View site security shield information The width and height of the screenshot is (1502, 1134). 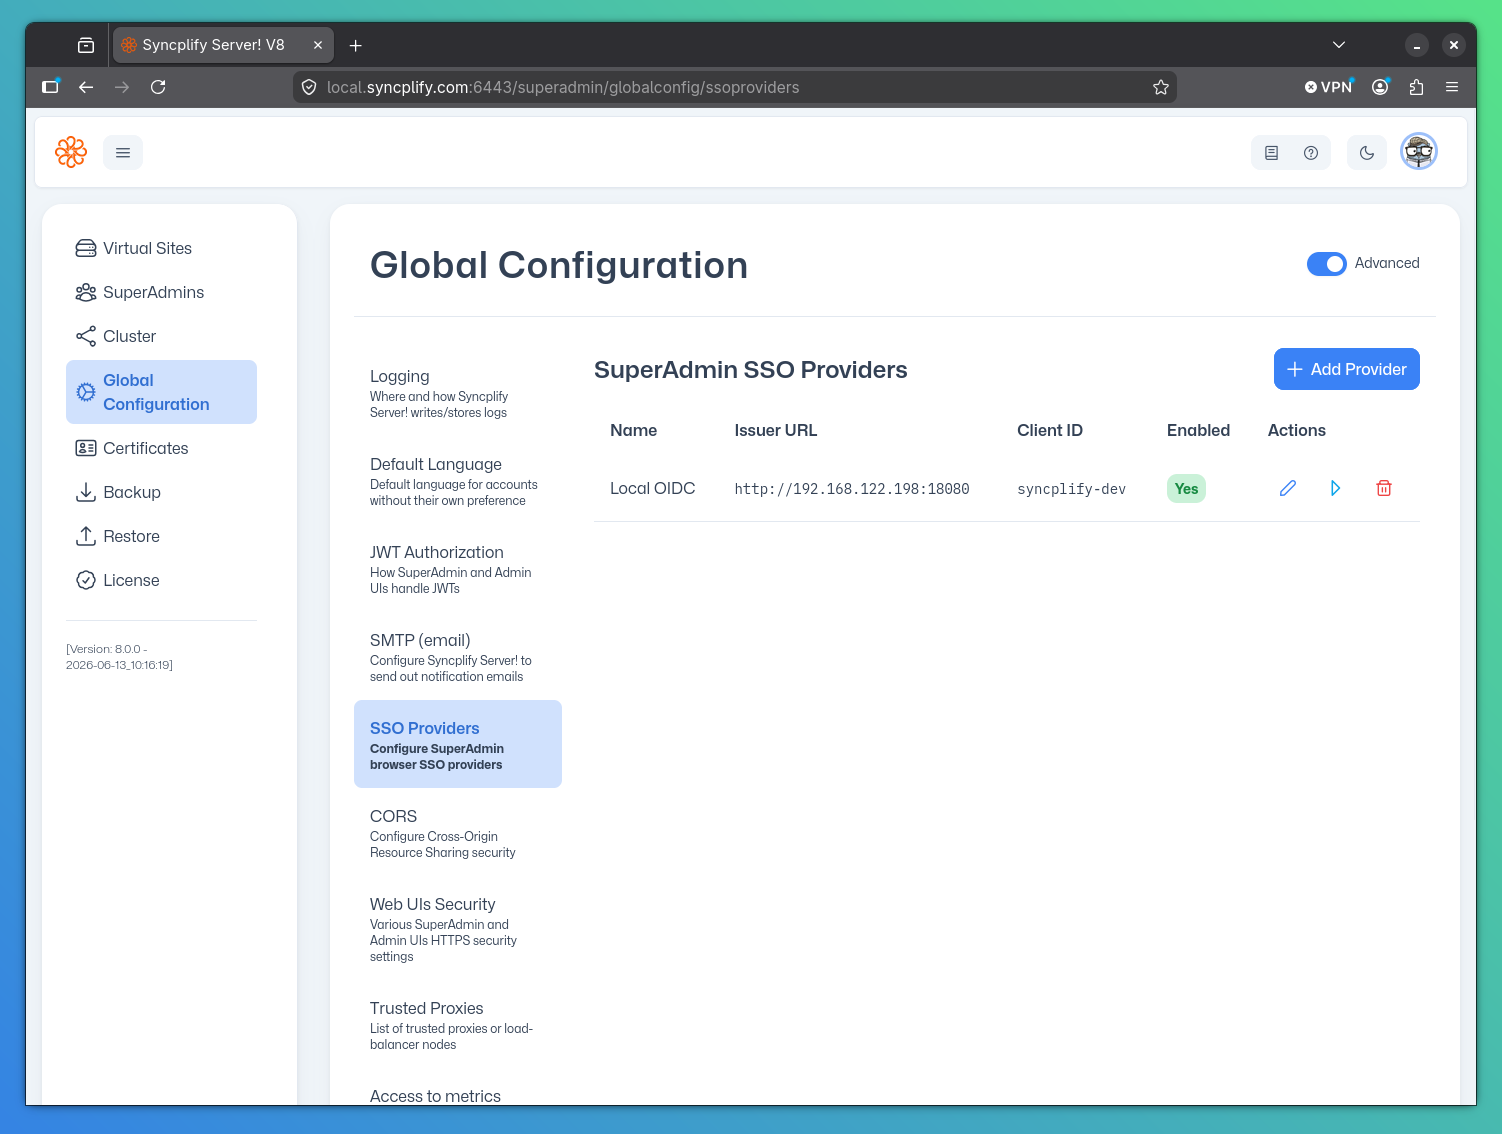309,87
